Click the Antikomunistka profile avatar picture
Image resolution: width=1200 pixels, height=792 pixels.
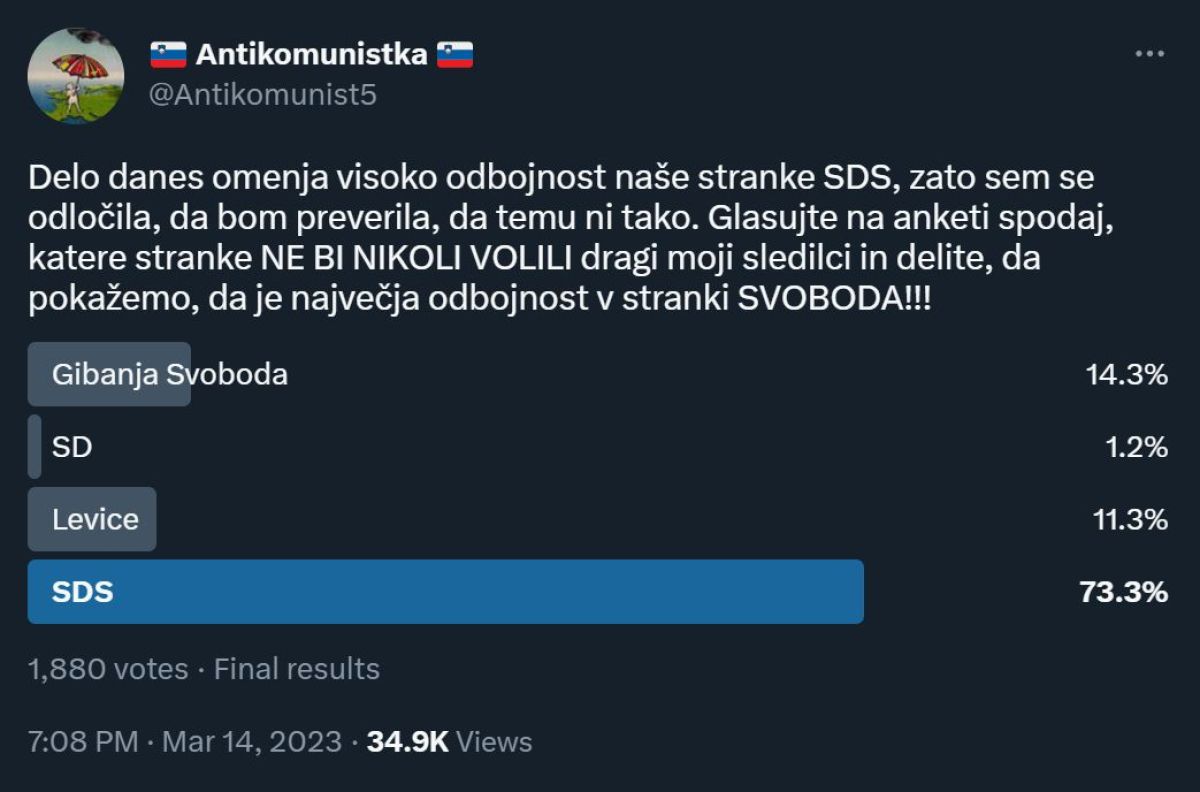pyautogui.click(x=76, y=76)
